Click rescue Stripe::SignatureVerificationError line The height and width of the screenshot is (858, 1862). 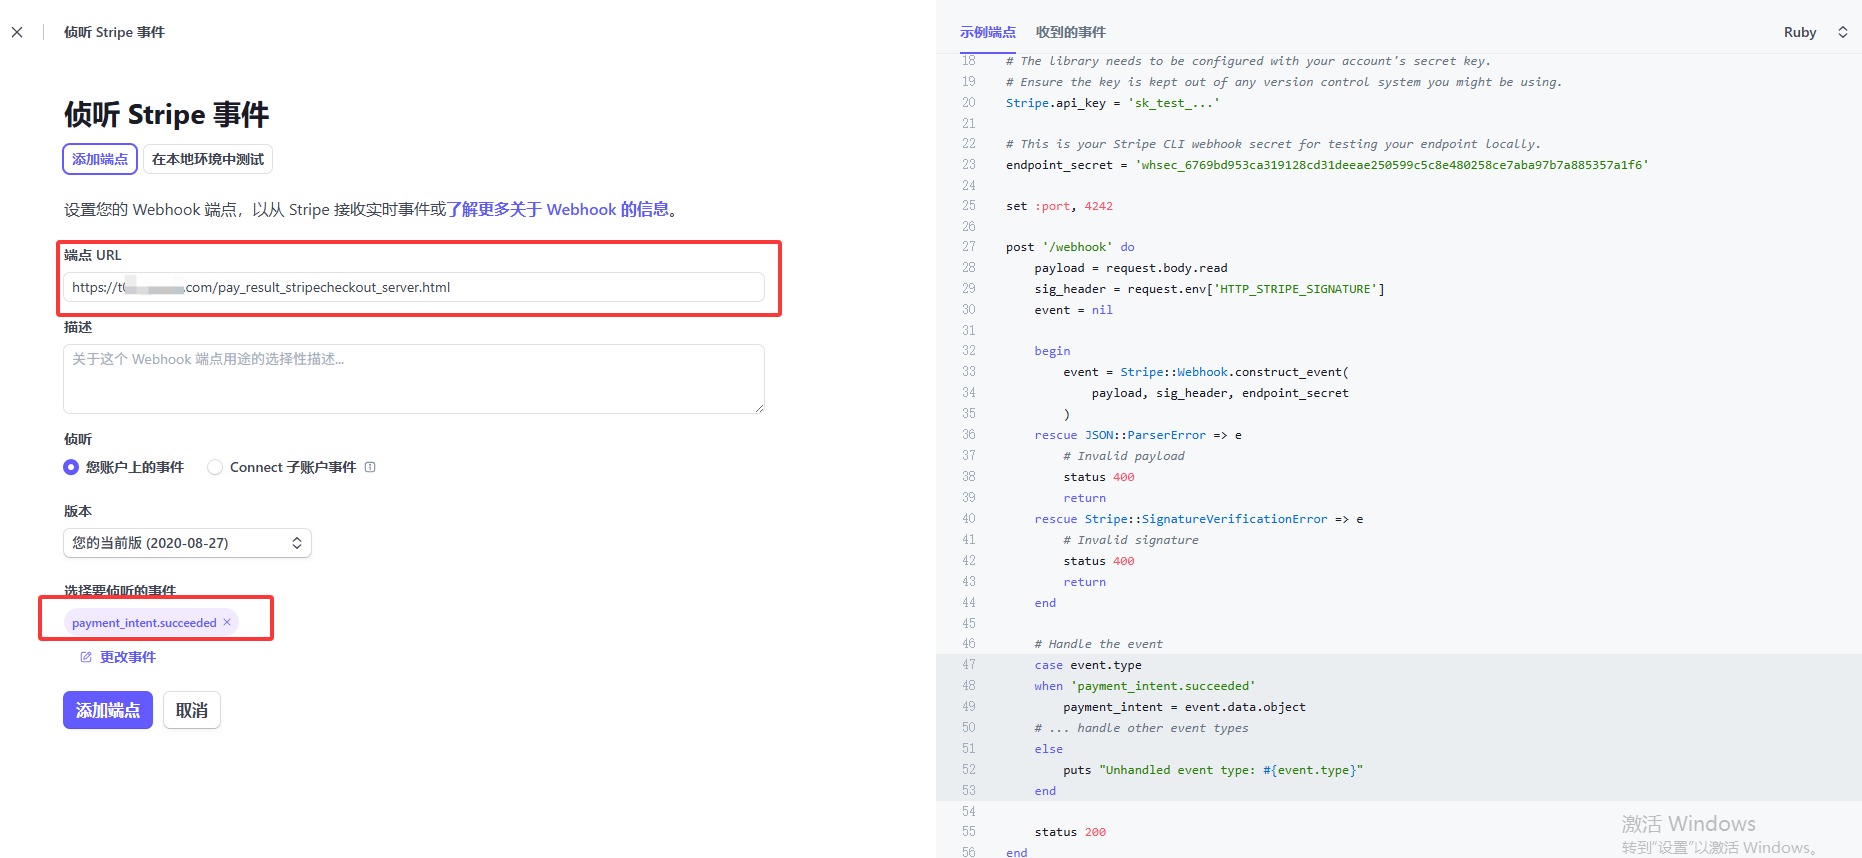(x=1199, y=519)
